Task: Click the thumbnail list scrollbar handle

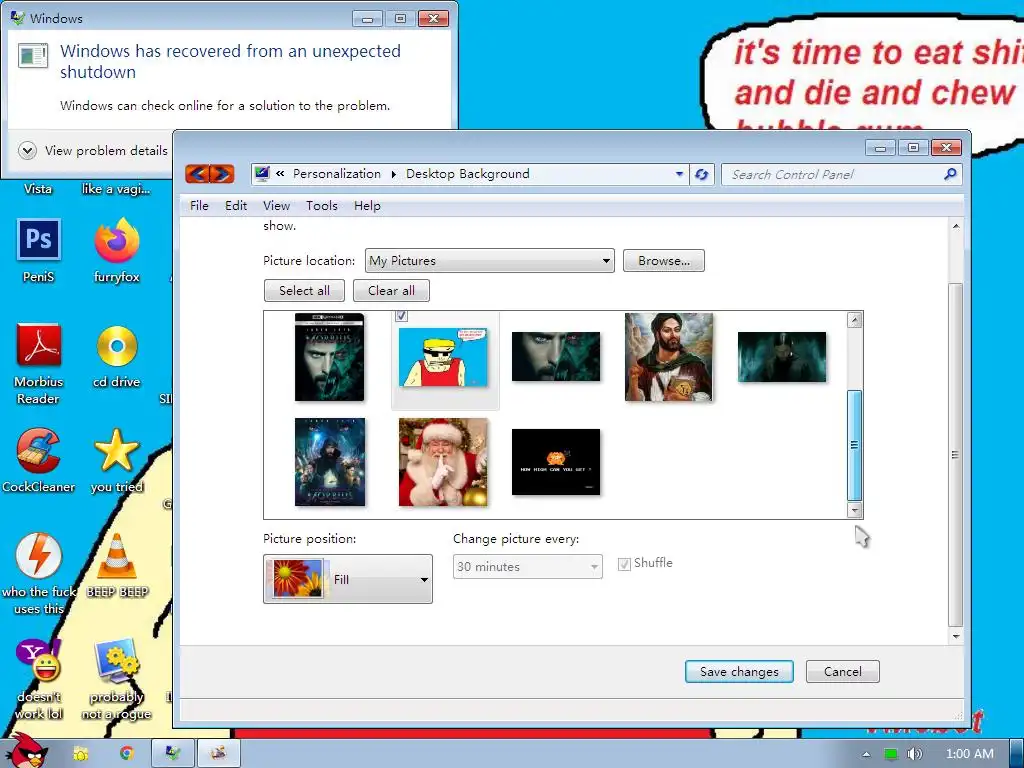Action: (x=854, y=445)
